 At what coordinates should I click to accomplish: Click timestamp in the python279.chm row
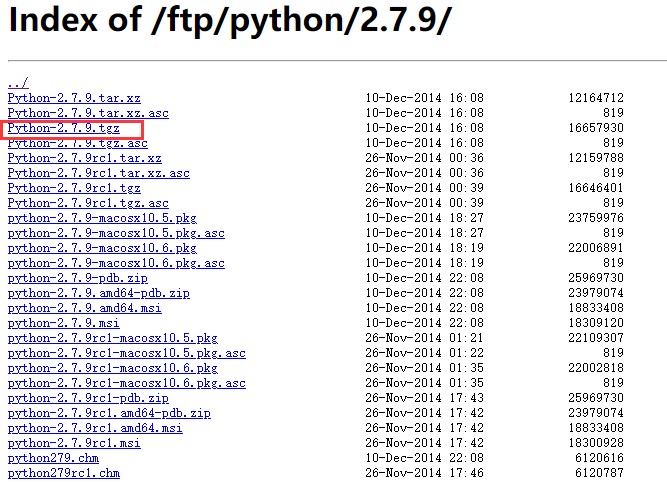pos(425,458)
